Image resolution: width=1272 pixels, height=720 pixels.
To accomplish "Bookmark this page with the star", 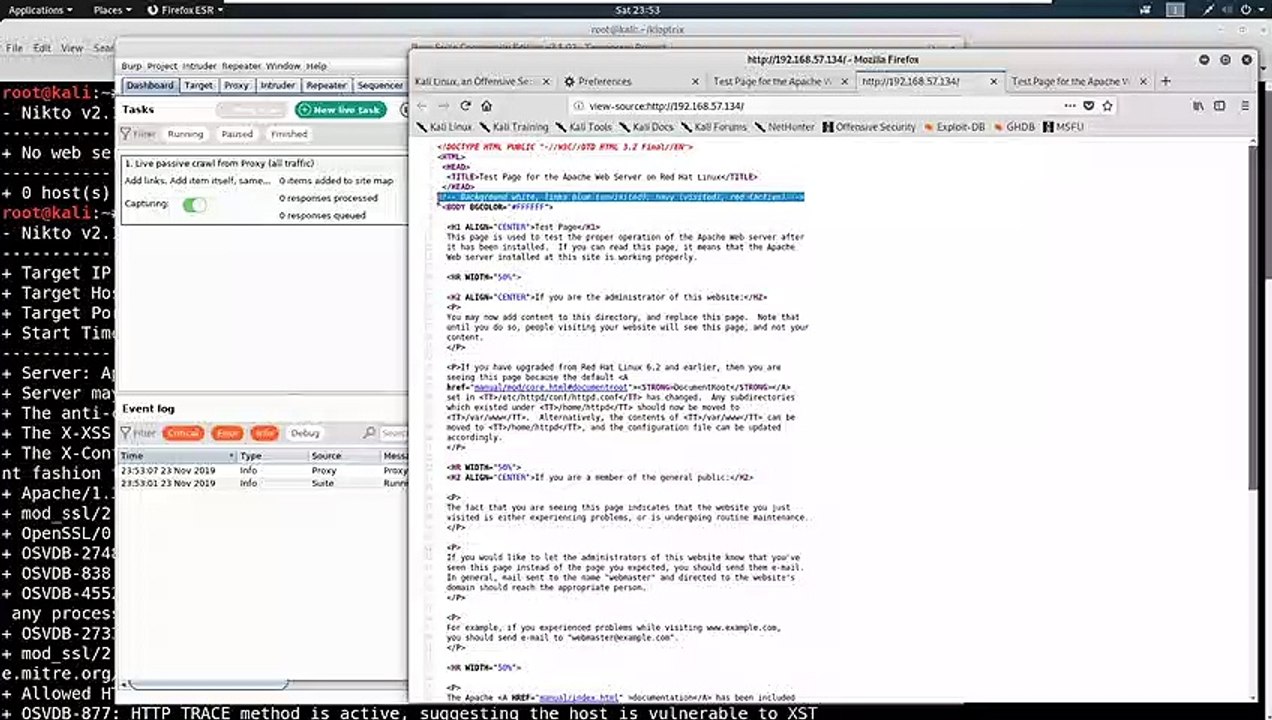I will coord(1108,105).
